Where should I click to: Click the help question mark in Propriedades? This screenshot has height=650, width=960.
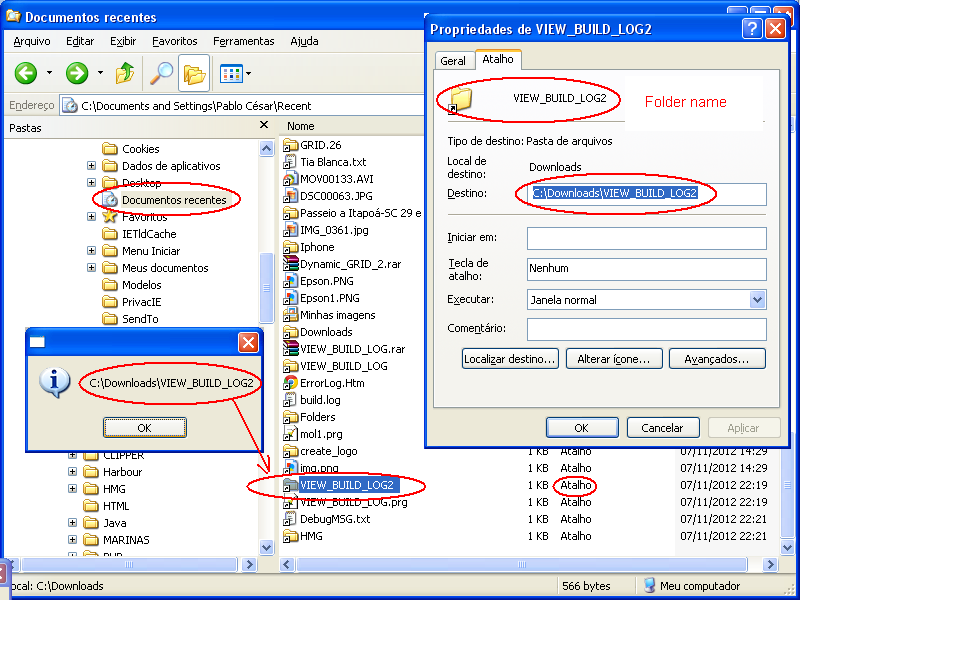click(x=752, y=29)
